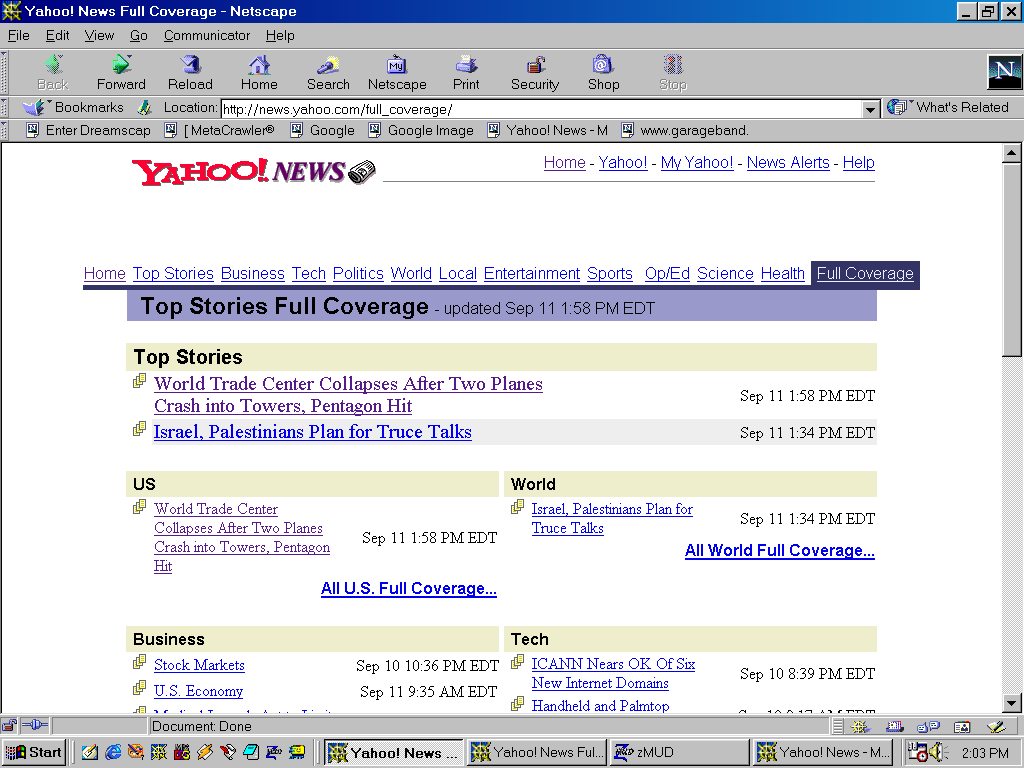Open the All U.S. Full Coverage link
This screenshot has height=768, width=1024.
(409, 588)
